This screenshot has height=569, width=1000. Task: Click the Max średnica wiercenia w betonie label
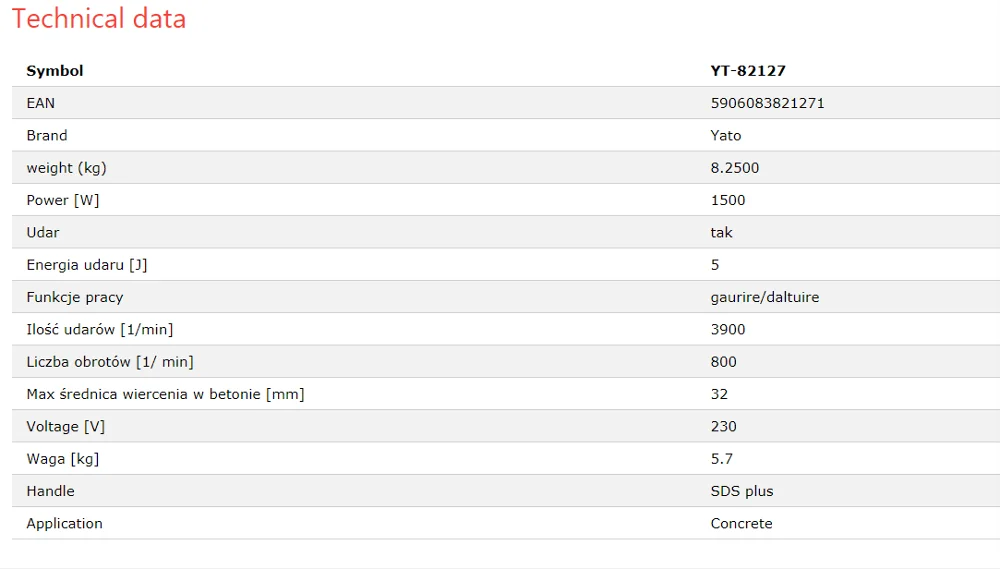[165, 394]
